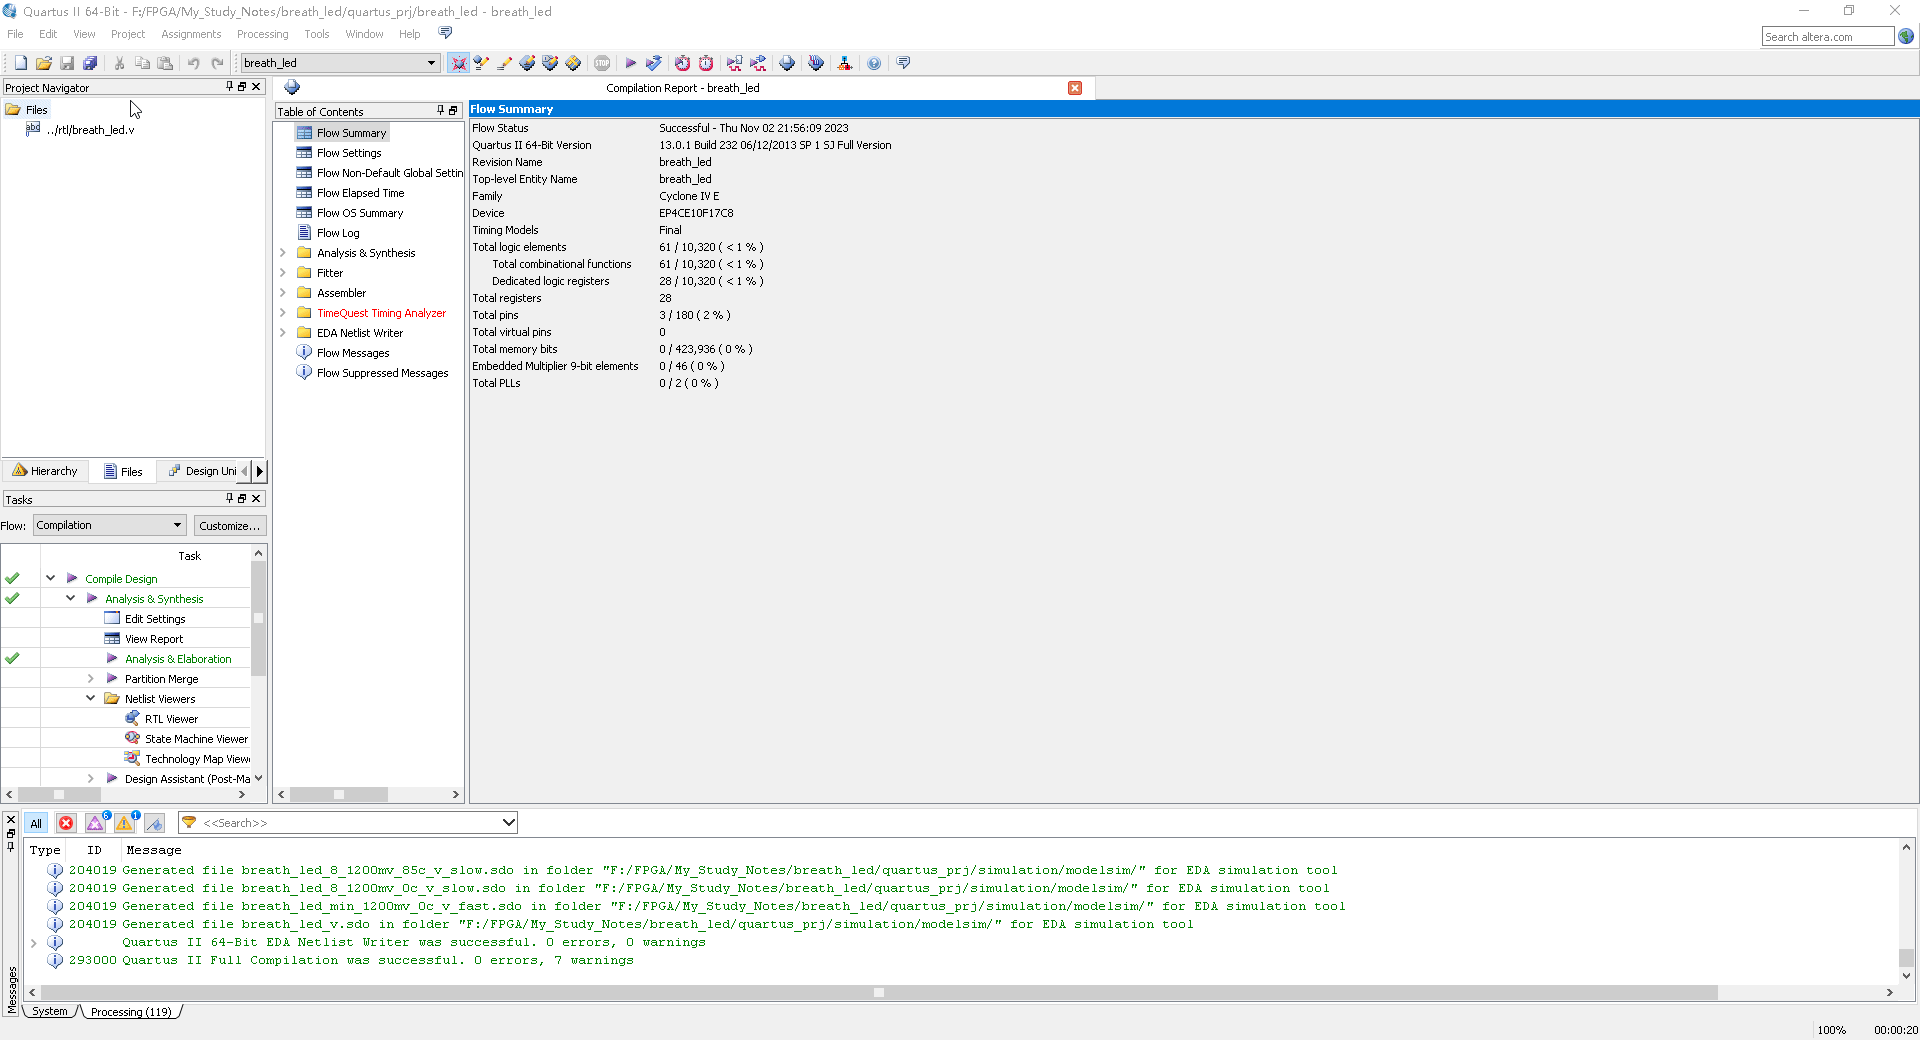1920x1040 pixels.
Task: Switch to the System messages tab
Action: [50, 1012]
